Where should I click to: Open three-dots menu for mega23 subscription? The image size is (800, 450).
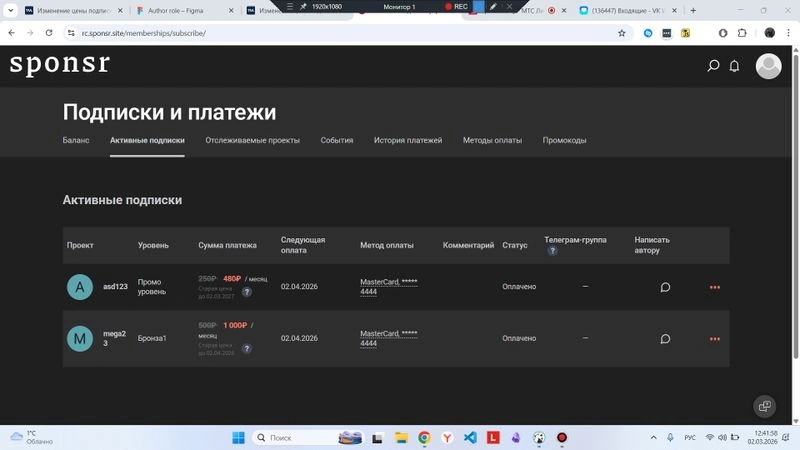(715, 339)
